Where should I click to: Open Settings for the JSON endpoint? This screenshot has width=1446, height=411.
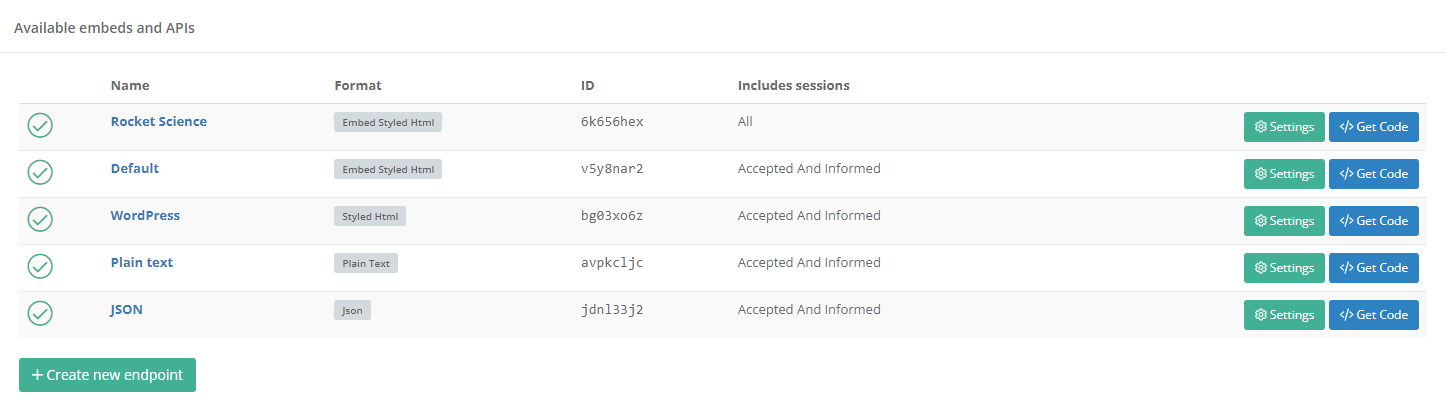(x=1284, y=315)
